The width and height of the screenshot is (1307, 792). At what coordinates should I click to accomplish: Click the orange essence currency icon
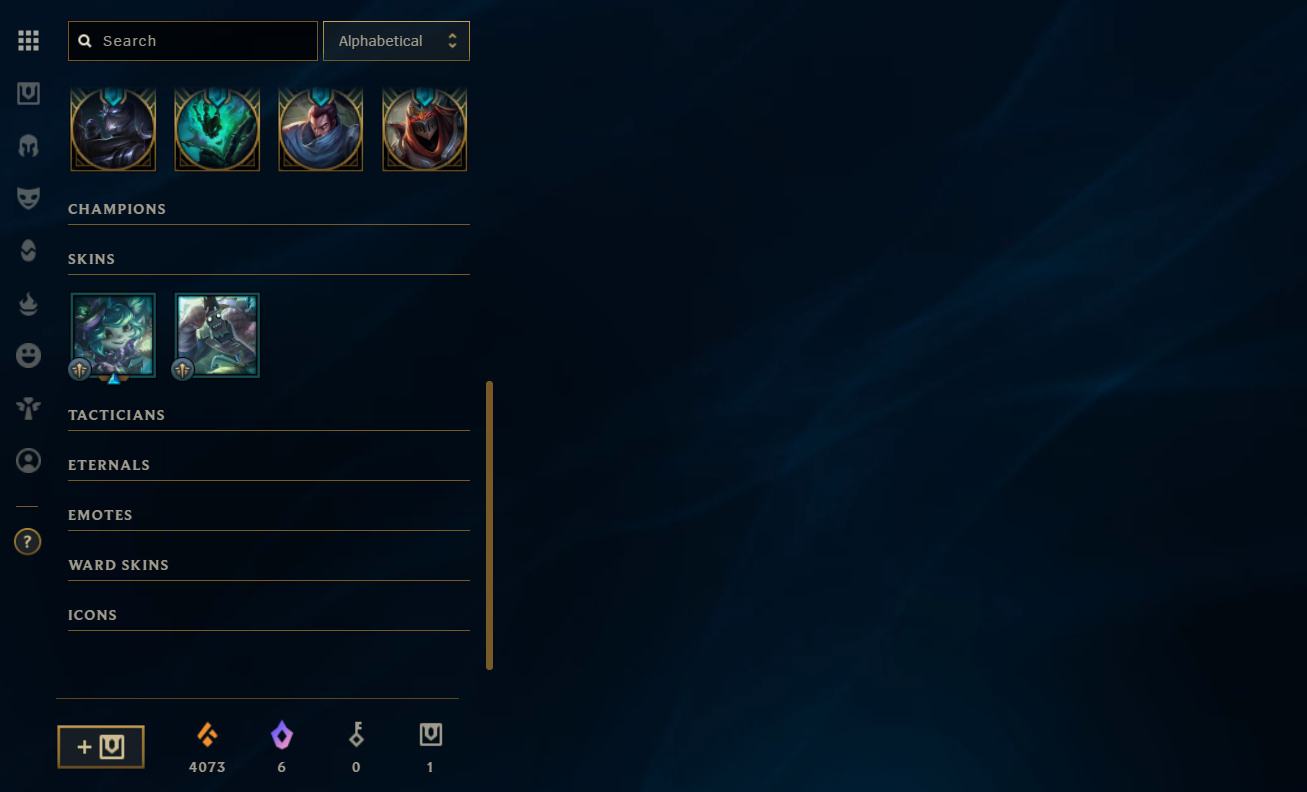(x=207, y=735)
